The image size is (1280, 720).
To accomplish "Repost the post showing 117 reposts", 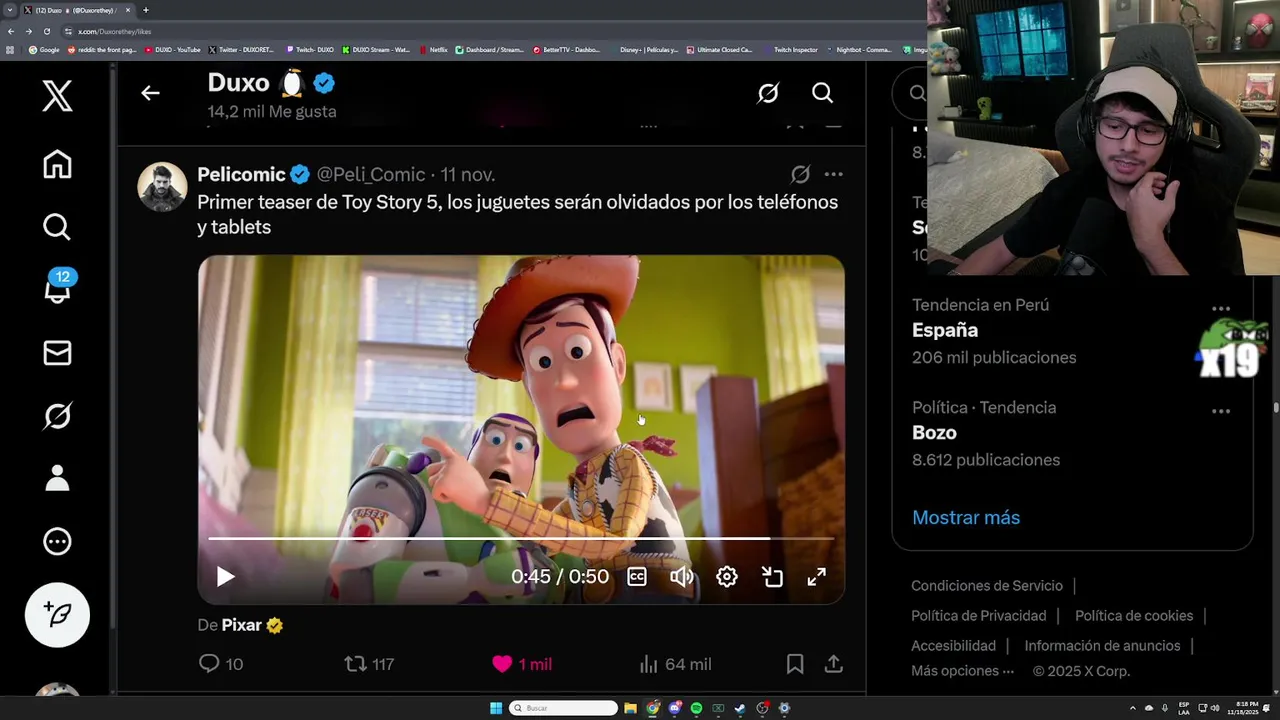I will (369, 664).
